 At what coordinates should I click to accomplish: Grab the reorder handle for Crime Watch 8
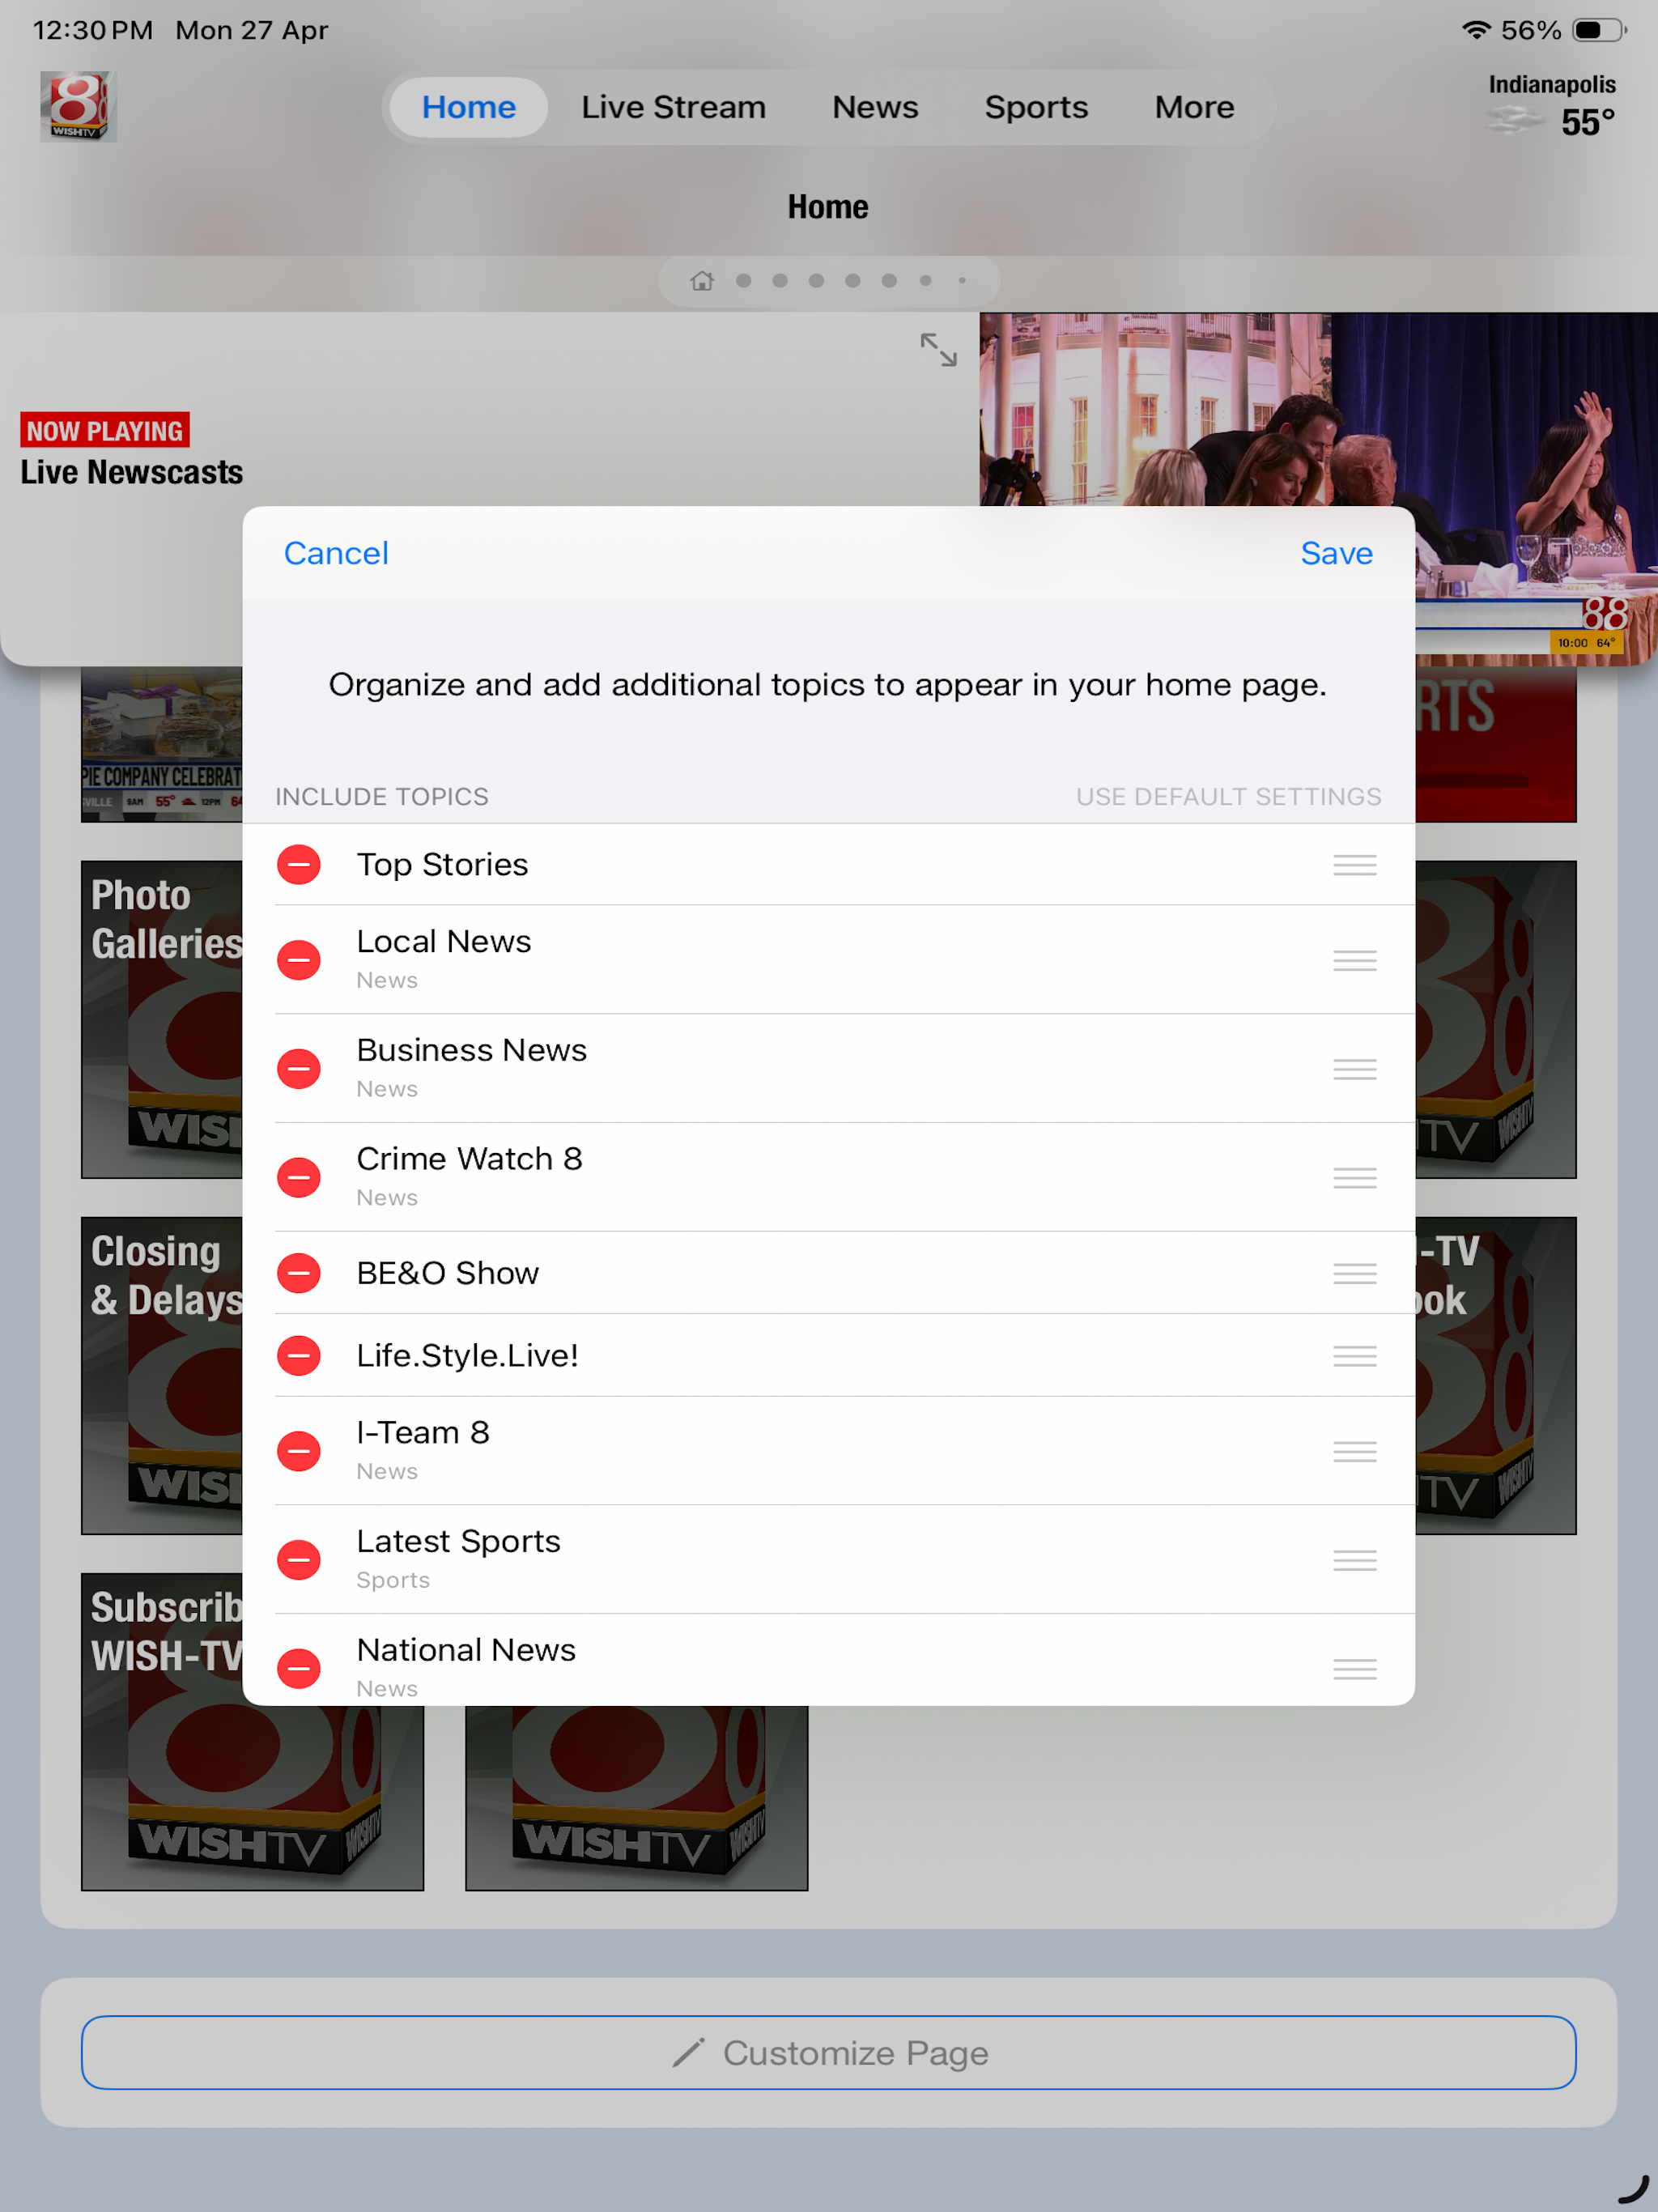pos(1354,1178)
